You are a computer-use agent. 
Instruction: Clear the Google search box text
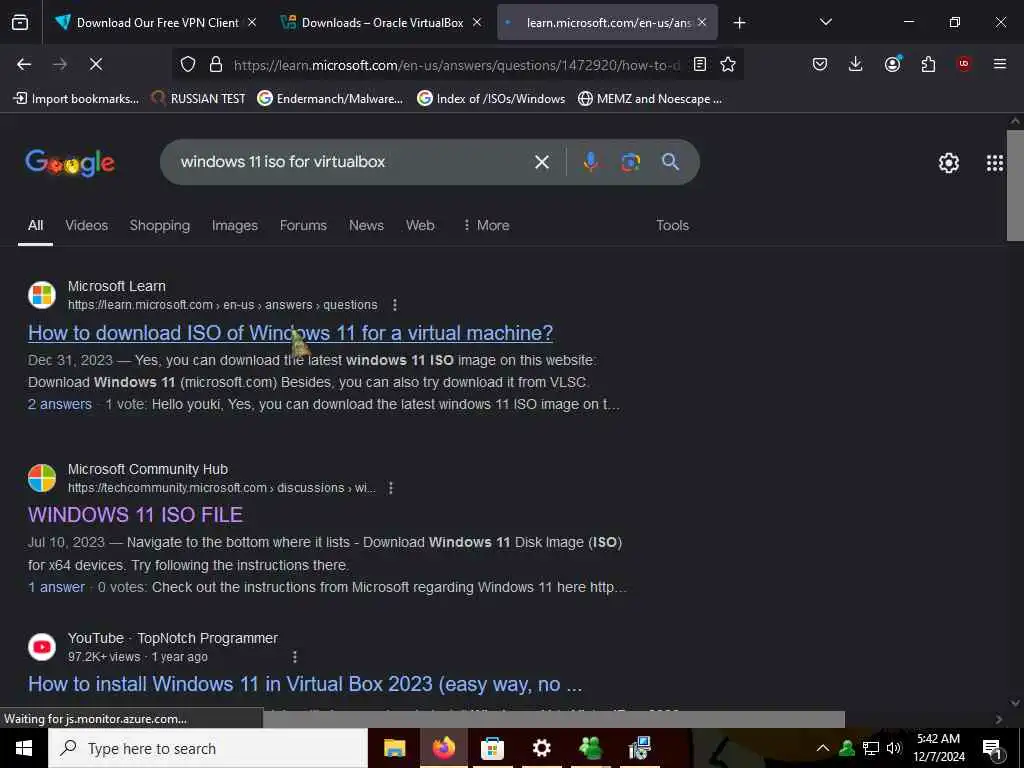click(541, 162)
